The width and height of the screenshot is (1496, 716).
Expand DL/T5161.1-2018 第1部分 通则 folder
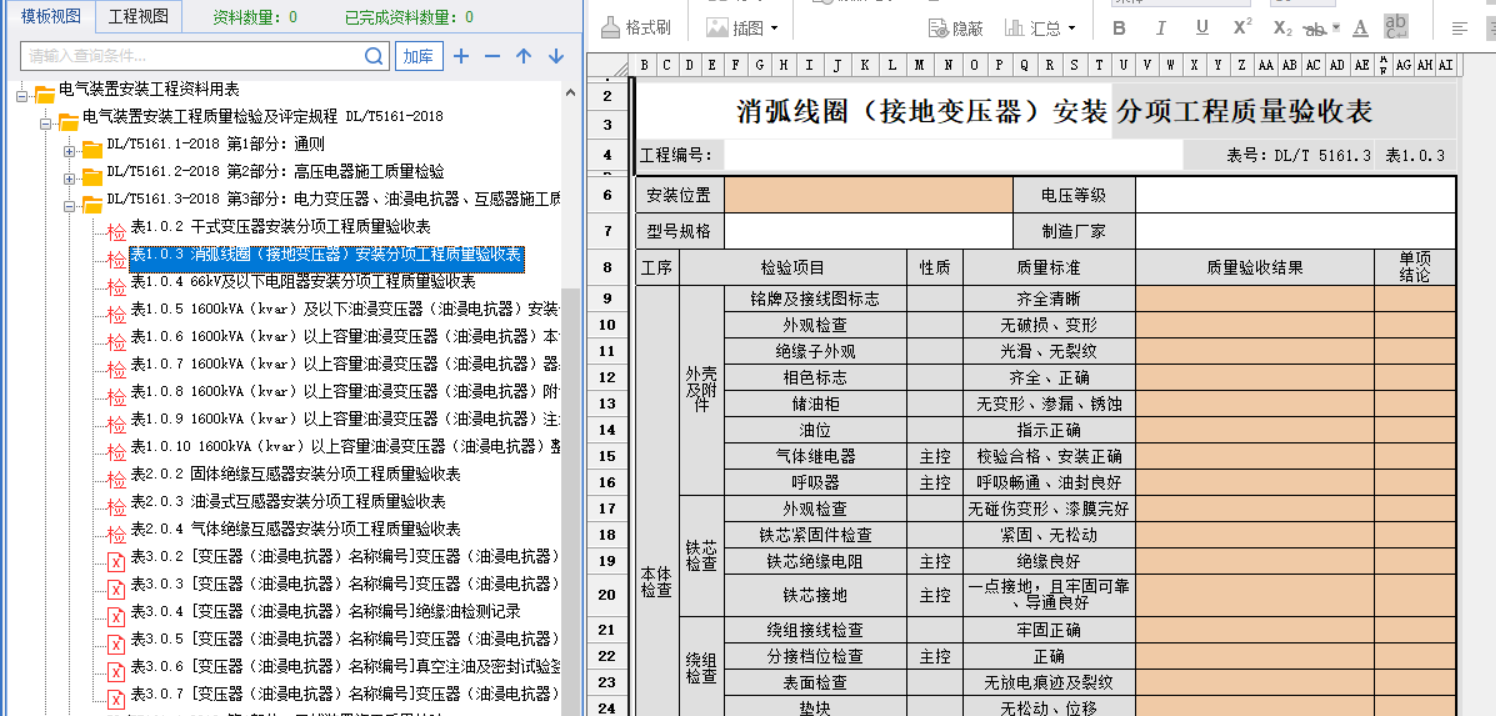(69, 151)
